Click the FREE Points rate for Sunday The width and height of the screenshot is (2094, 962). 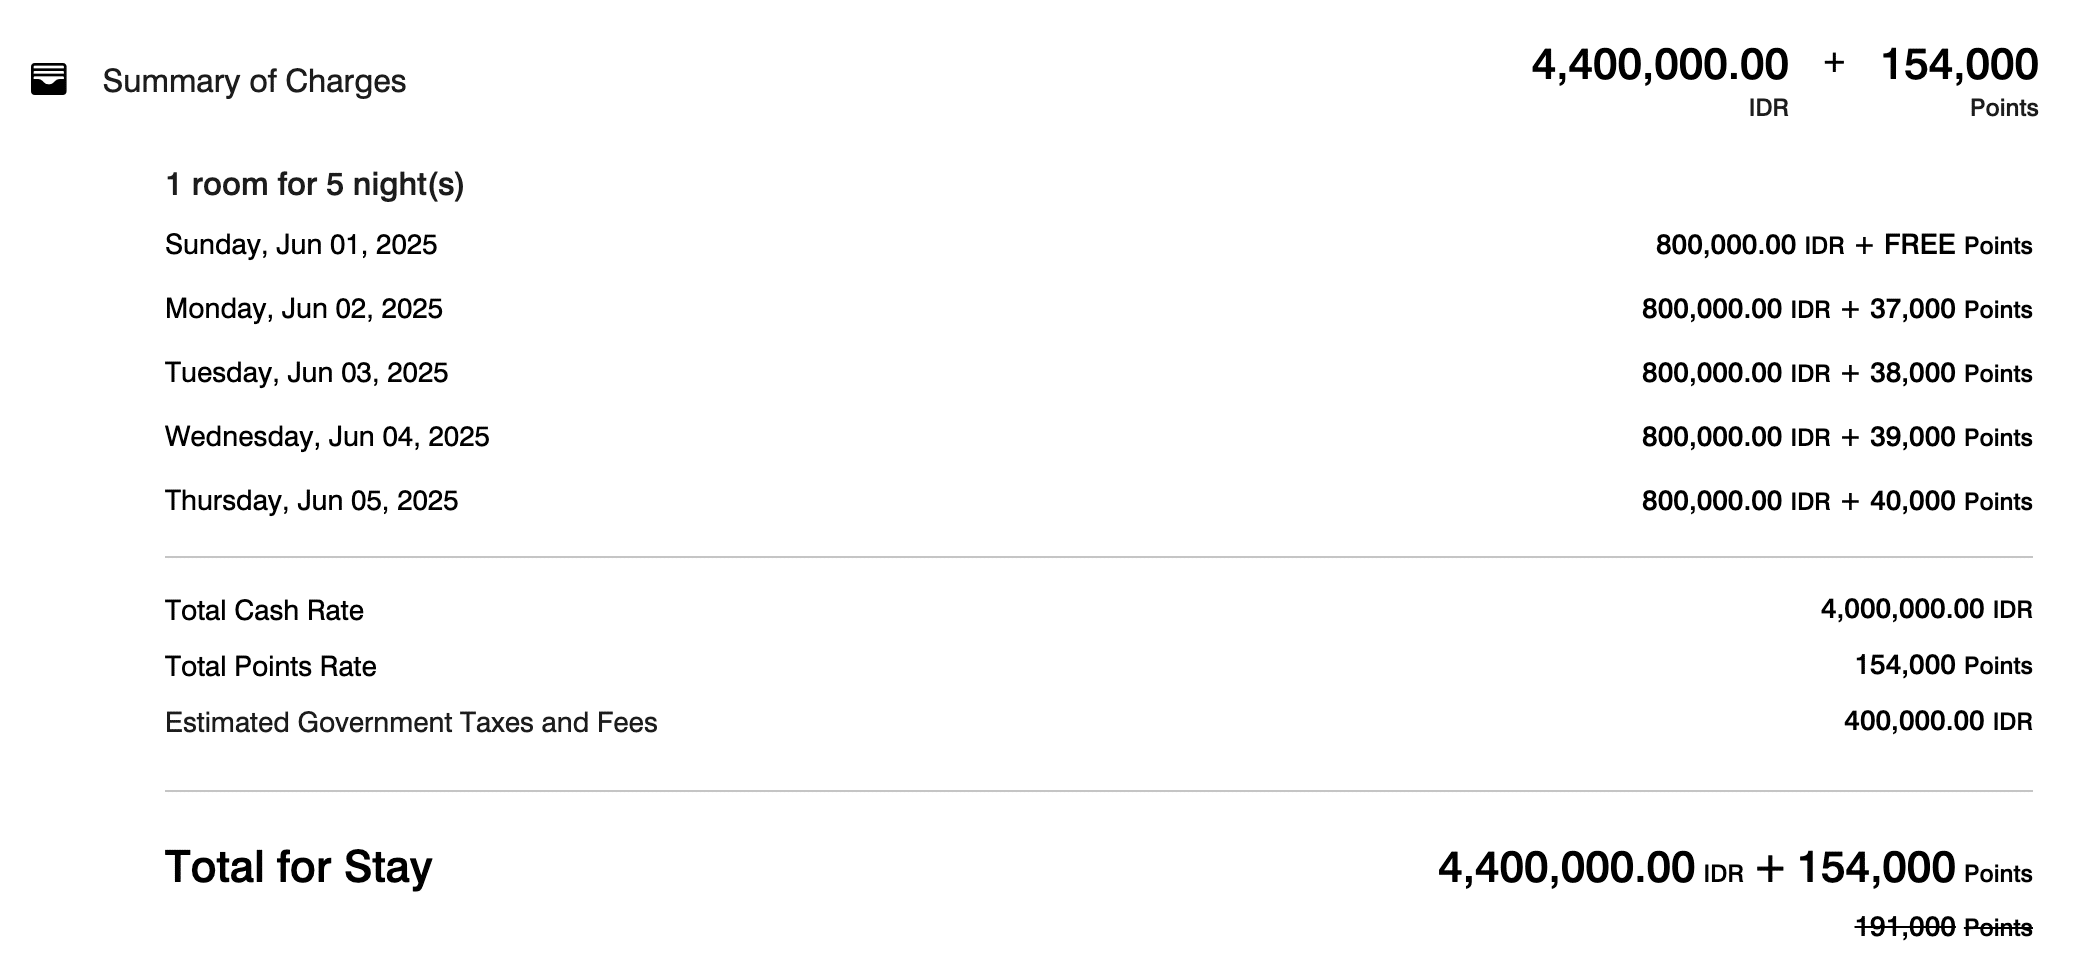(x=1957, y=245)
